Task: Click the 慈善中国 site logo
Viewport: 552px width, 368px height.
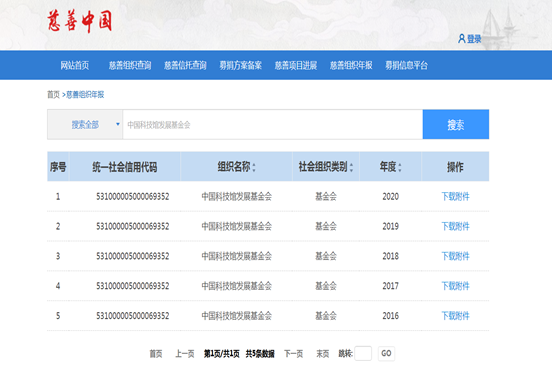Action: pos(80,21)
